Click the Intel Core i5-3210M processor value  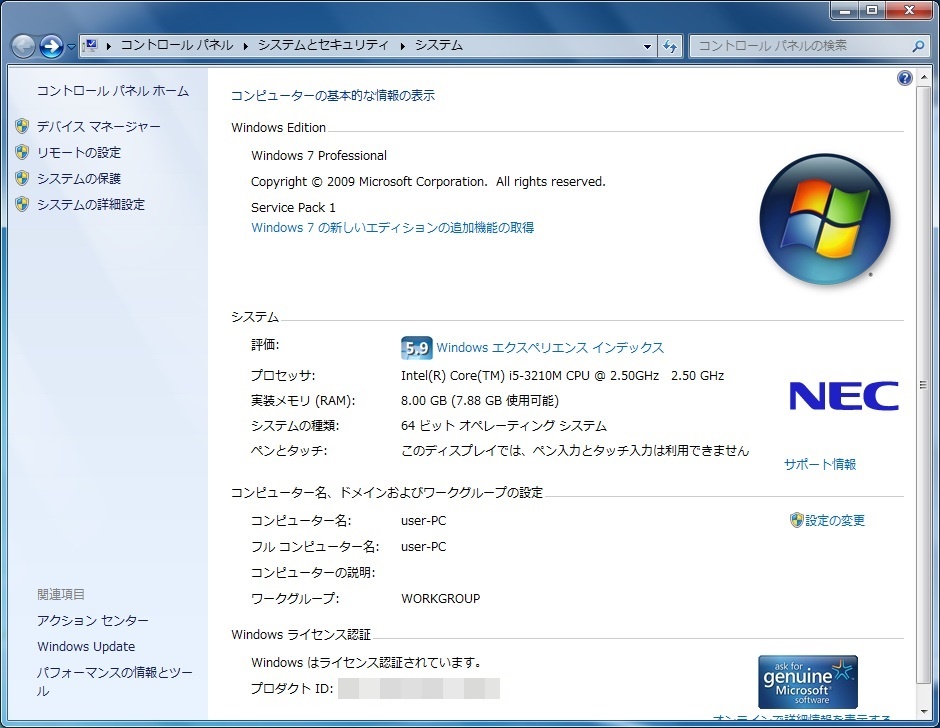pyautogui.click(x=562, y=376)
